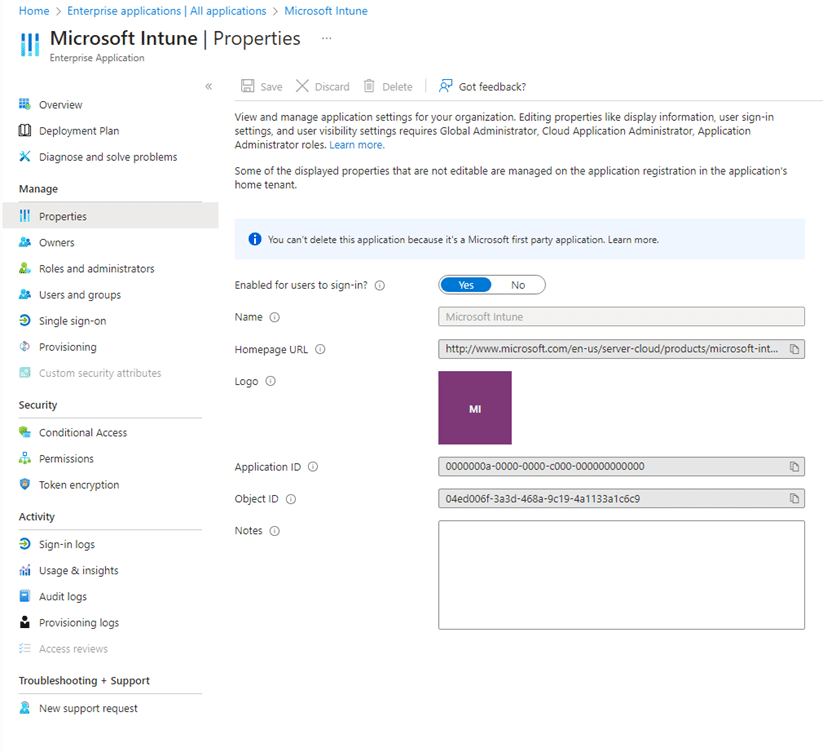Set sign-in enabled to No
The width and height of the screenshot is (823, 752).
(518, 285)
